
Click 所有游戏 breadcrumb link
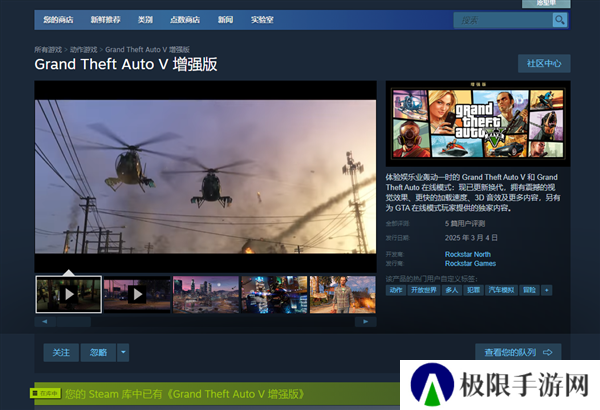pos(48,50)
